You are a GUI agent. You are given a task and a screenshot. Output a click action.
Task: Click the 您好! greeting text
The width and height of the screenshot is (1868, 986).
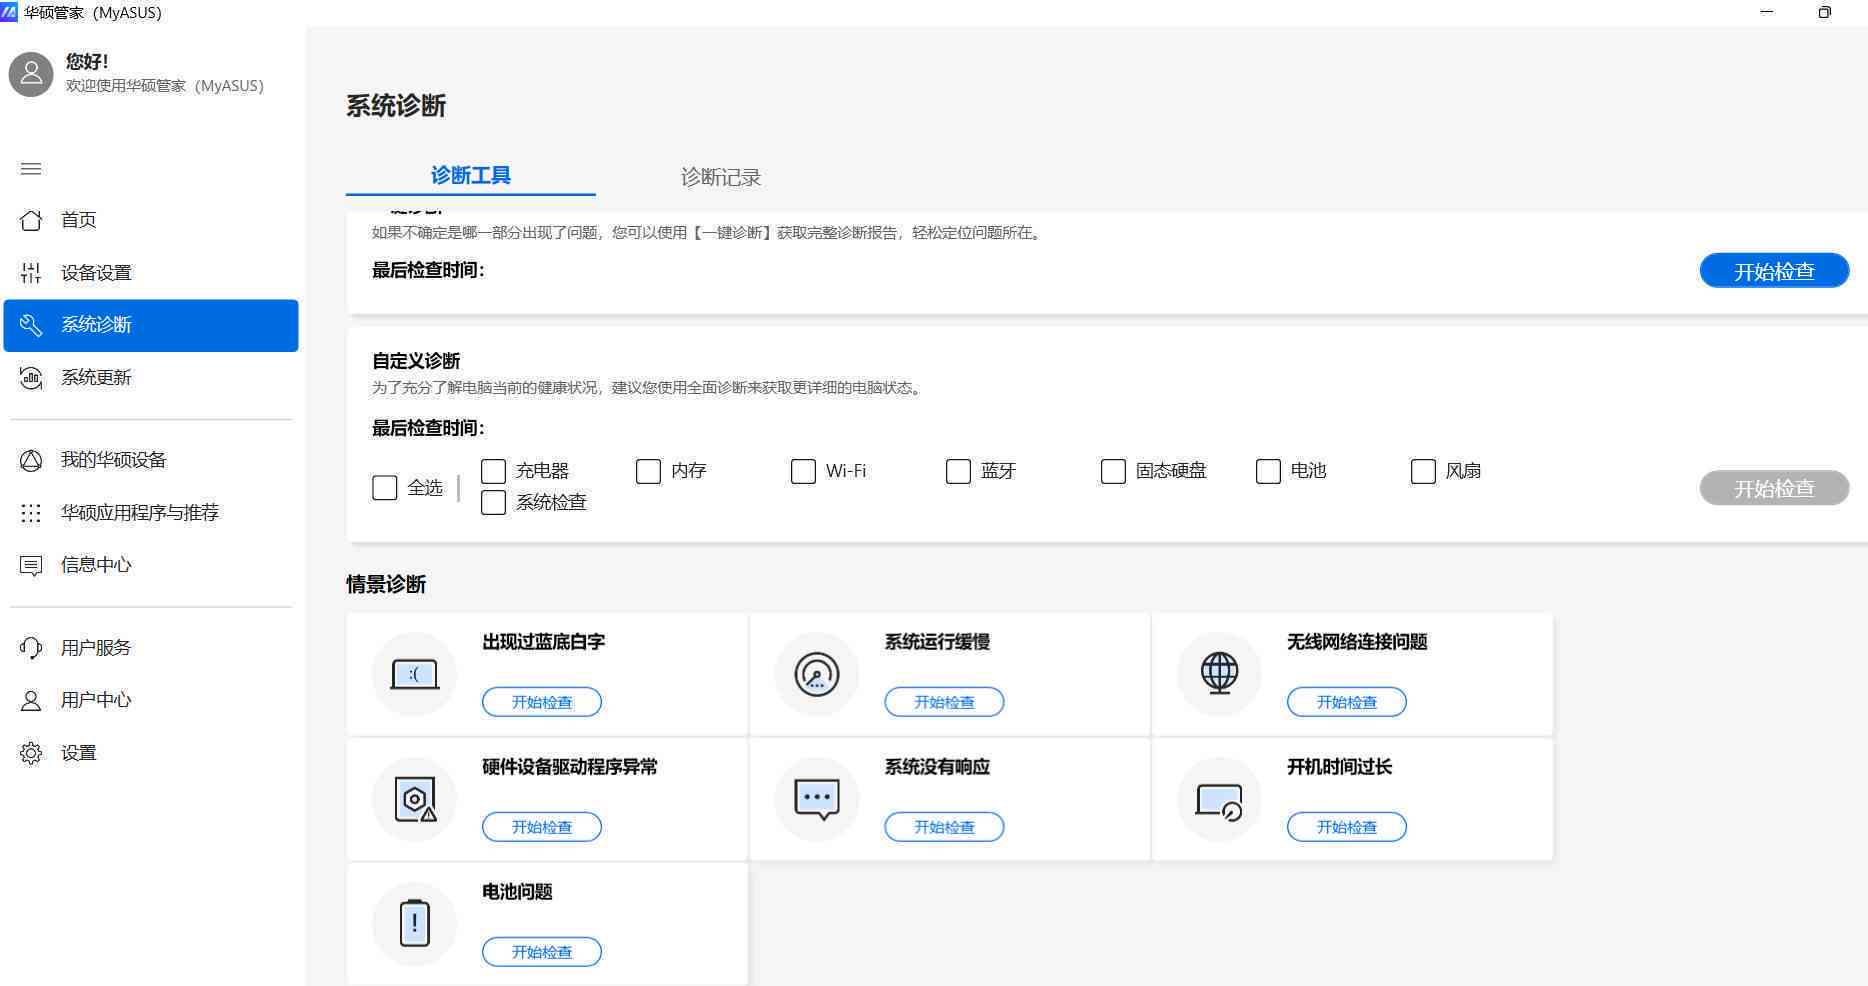pos(87,62)
